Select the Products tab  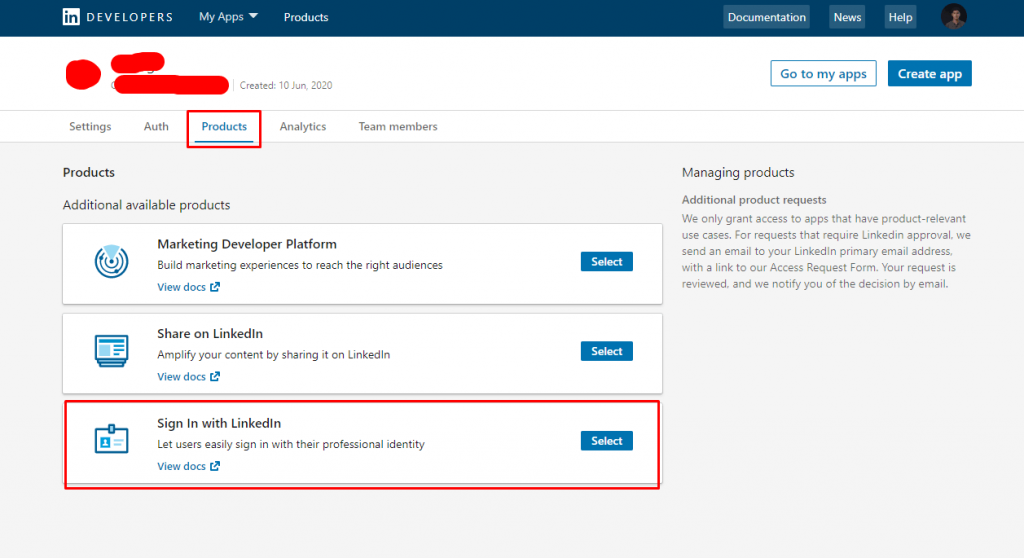pos(224,126)
